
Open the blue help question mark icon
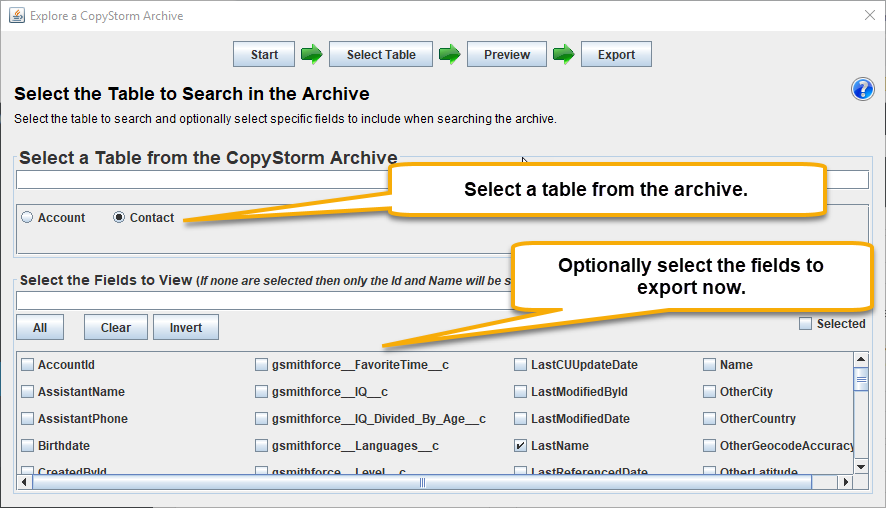tap(862, 89)
